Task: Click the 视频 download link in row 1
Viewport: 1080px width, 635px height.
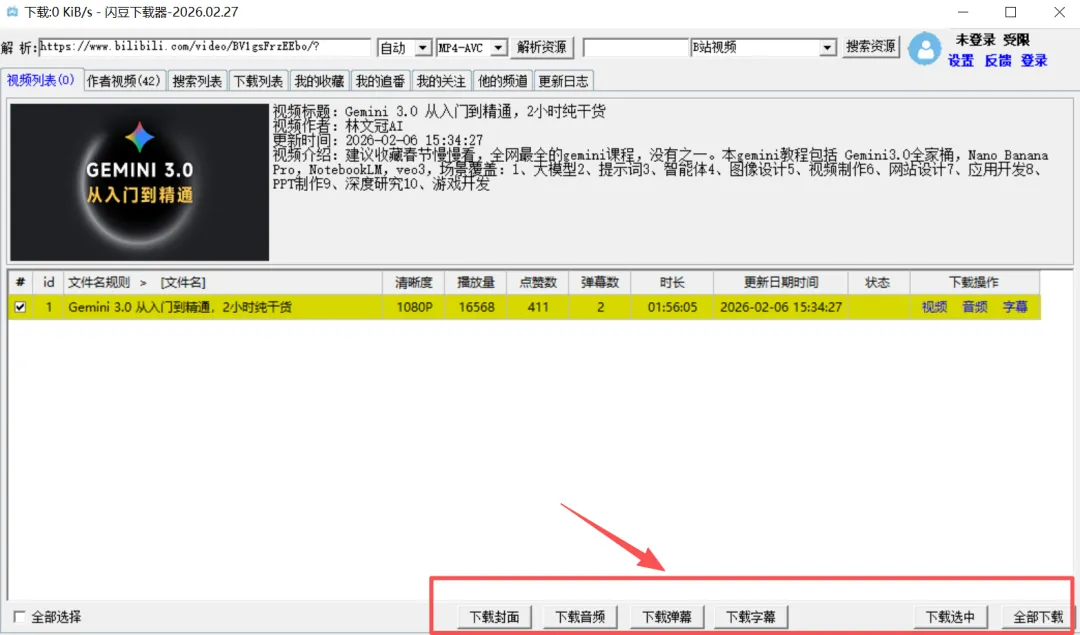Action: click(x=935, y=307)
